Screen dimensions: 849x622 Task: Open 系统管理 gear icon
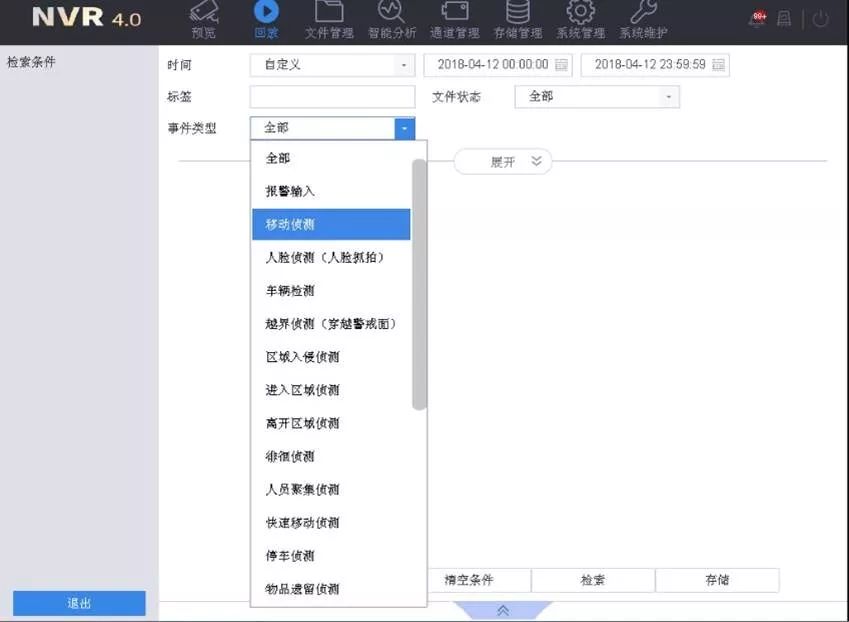point(581,14)
